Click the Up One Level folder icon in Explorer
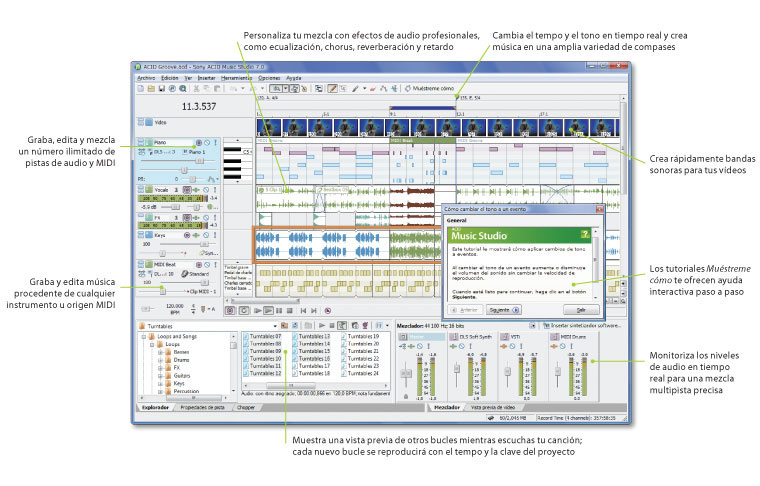 (x=285, y=326)
